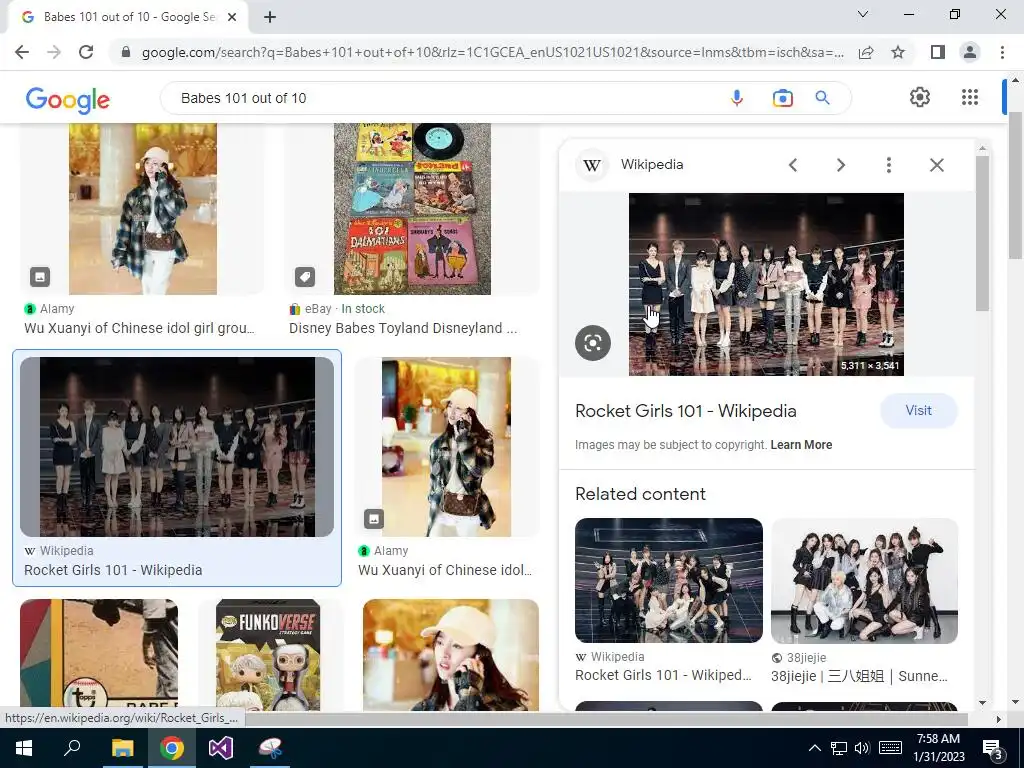Open a new browser tab
This screenshot has width=1024, height=768.
(270, 17)
